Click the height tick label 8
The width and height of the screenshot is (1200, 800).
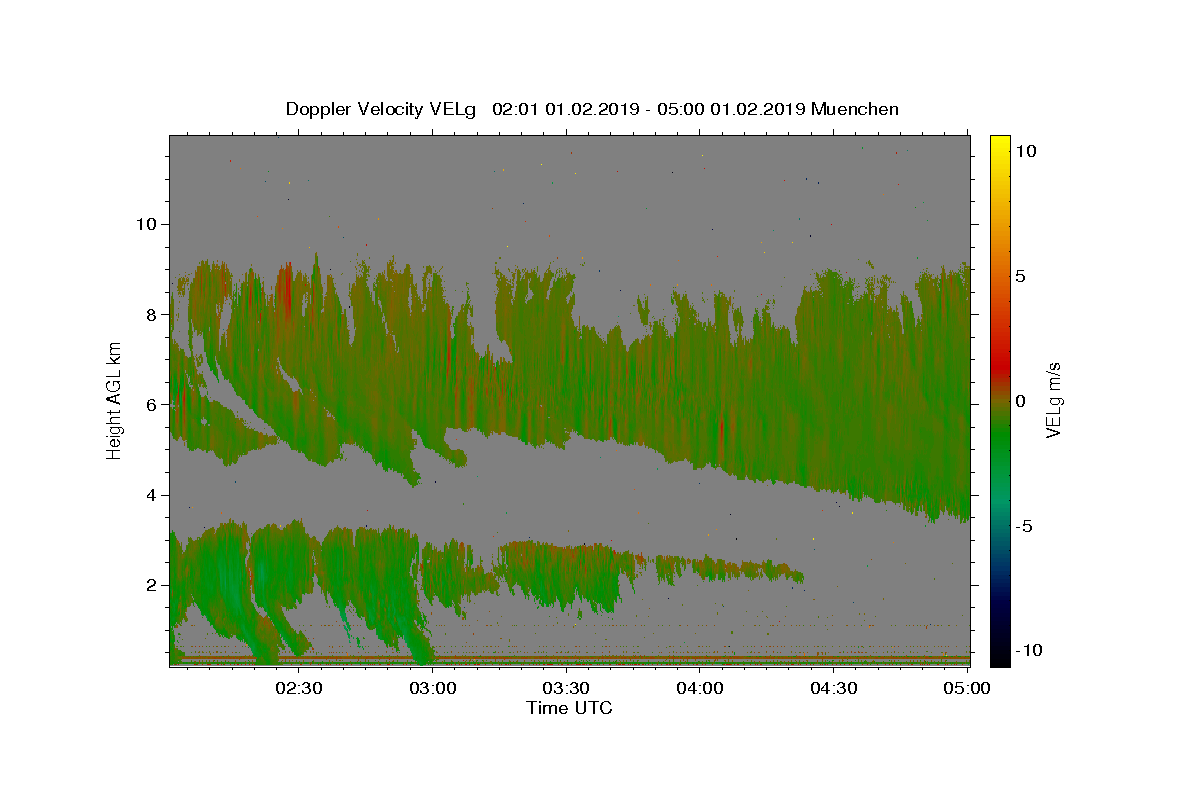tap(151, 314)
